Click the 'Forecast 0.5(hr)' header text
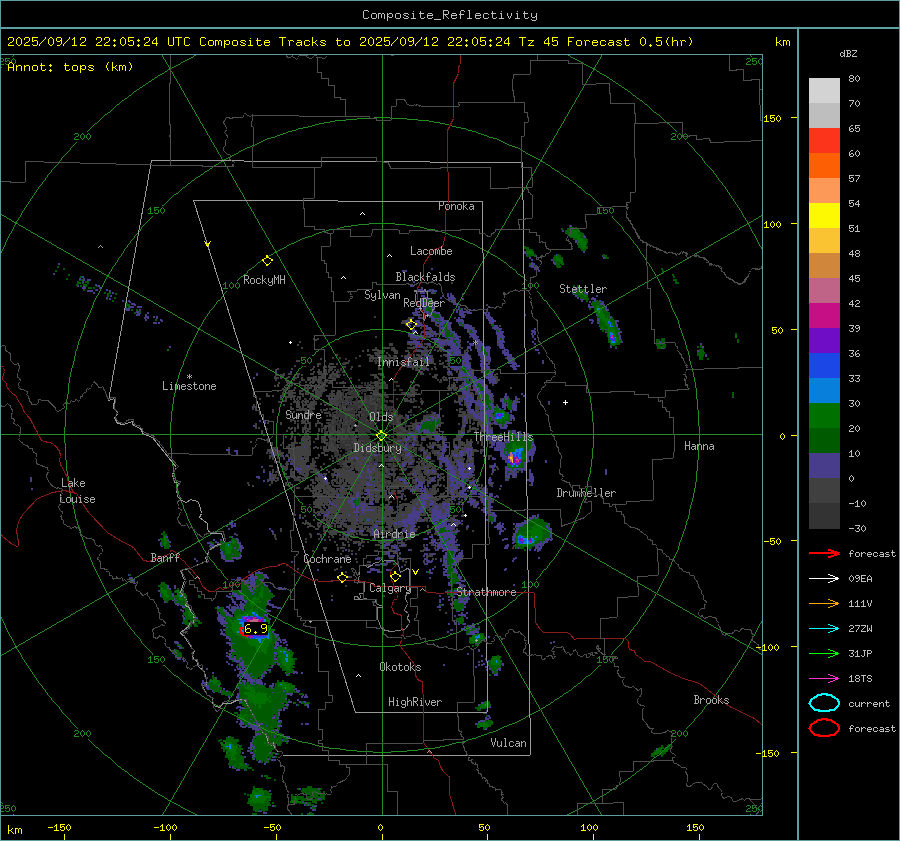900x841 pixels. (x=630, y=42)
